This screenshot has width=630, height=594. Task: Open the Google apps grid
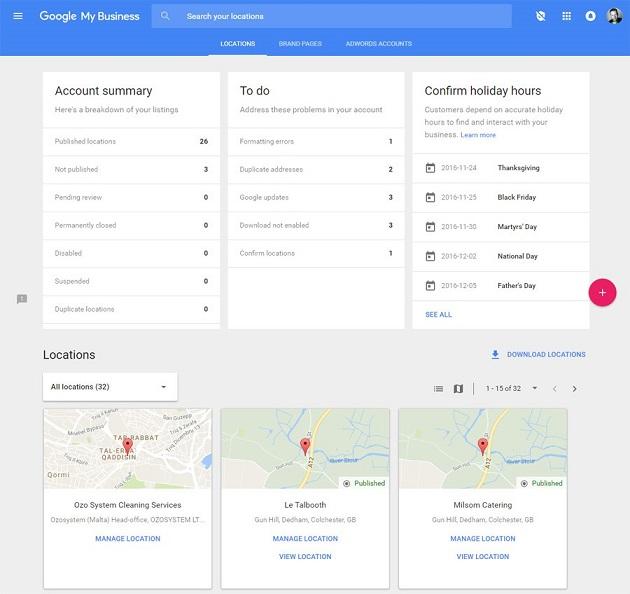pos(567,16)
